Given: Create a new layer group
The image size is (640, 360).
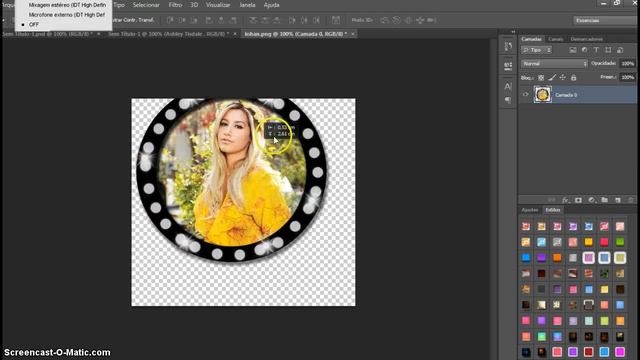Looking at the screenshot, I should [x=604, y=200].
